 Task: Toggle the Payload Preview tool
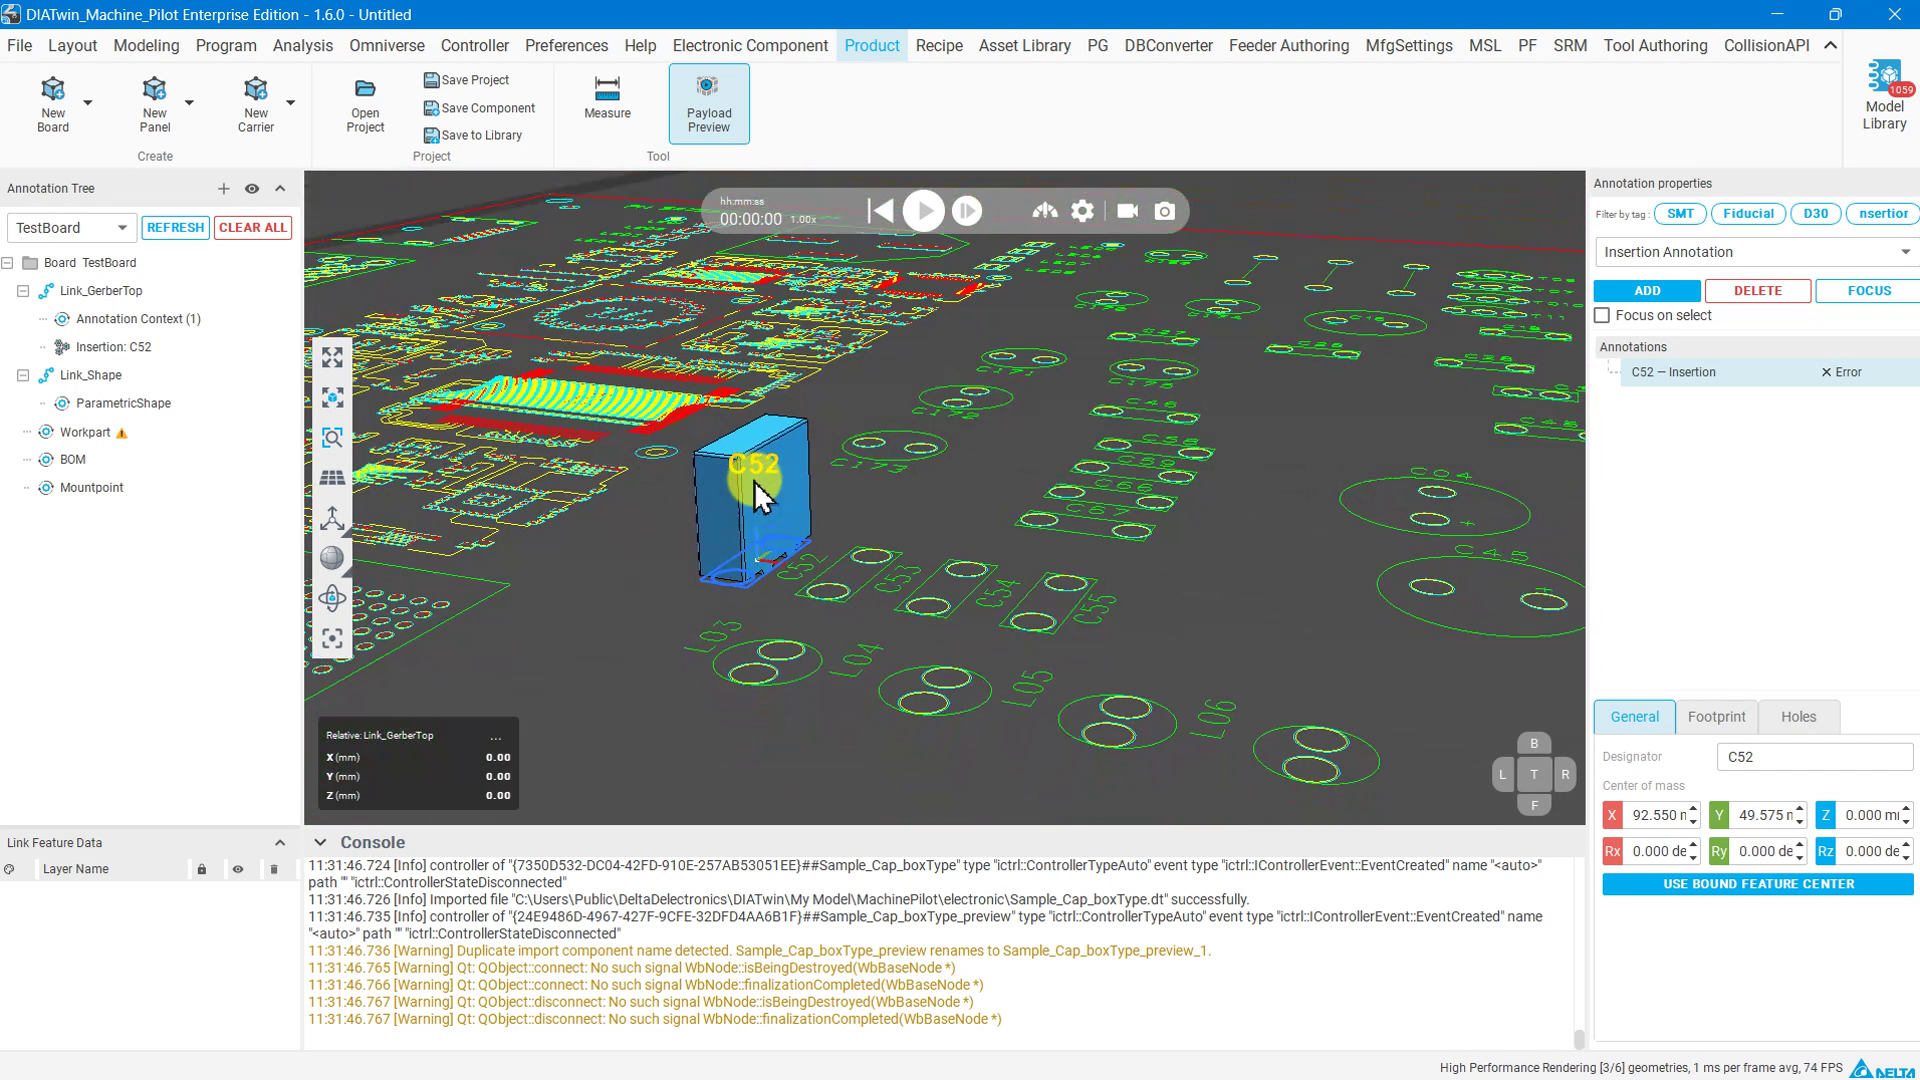pos(709,104)
